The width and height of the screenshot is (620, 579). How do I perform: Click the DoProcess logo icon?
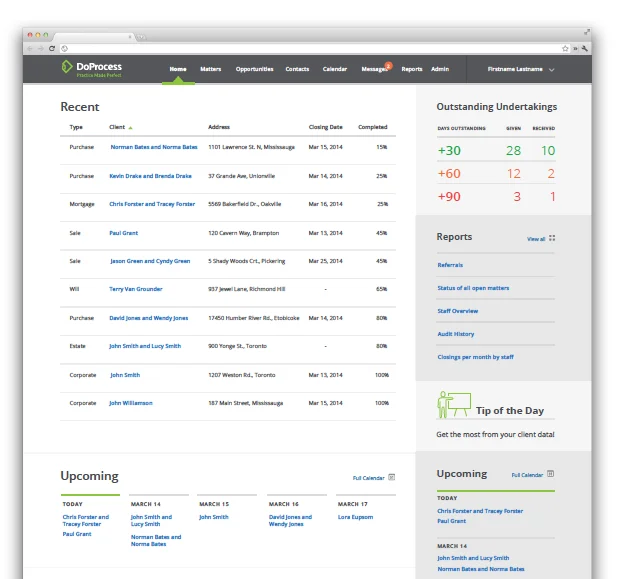(67, 68)
